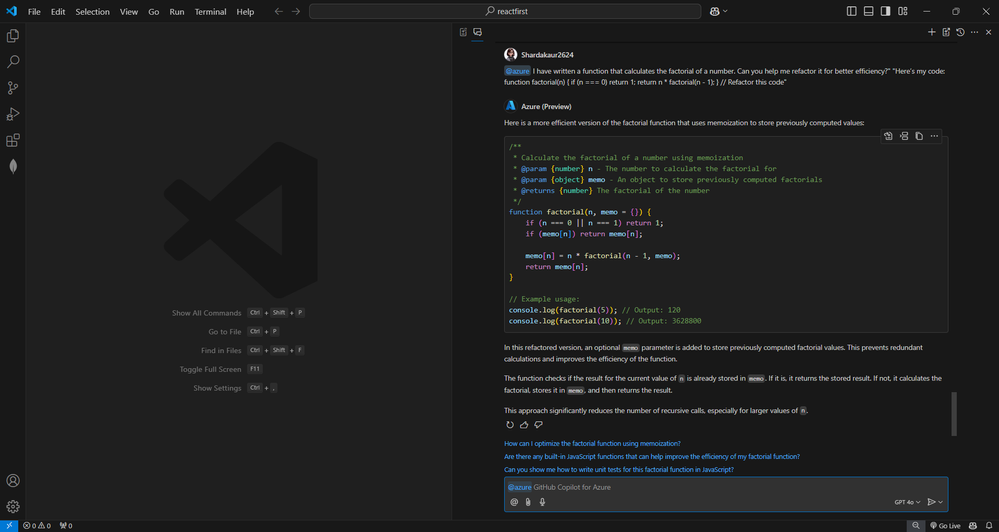Image resolution: width=999 pixels, height=532 pixels.
Task: Copy the code block
Action: 919,136
